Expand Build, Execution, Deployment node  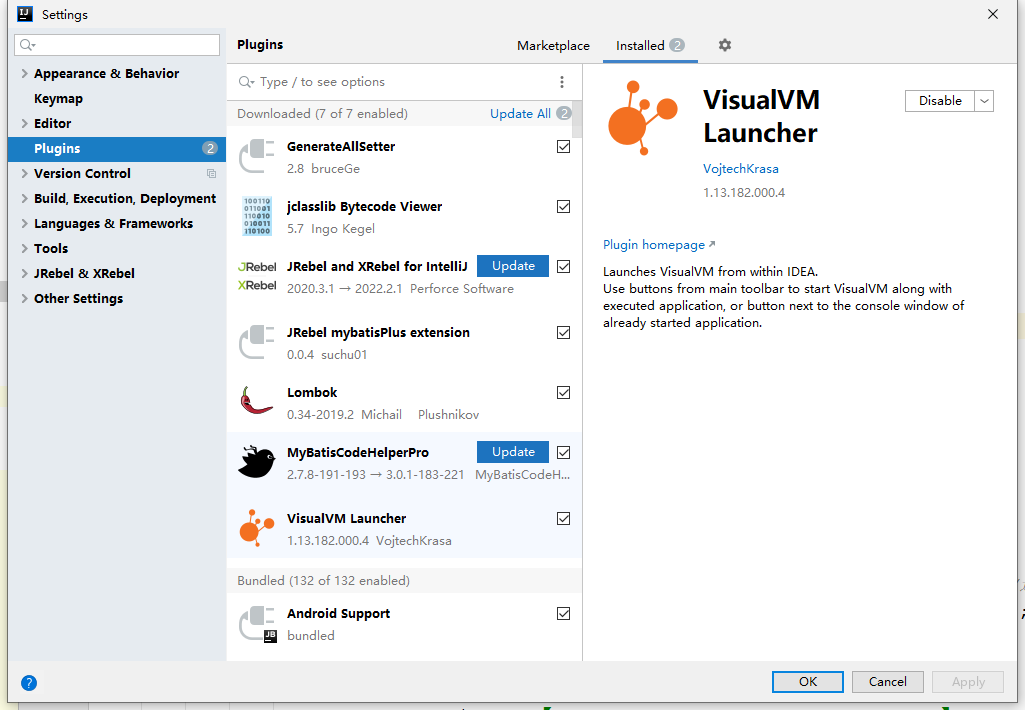pyautogui.click(x=24, y=198)
